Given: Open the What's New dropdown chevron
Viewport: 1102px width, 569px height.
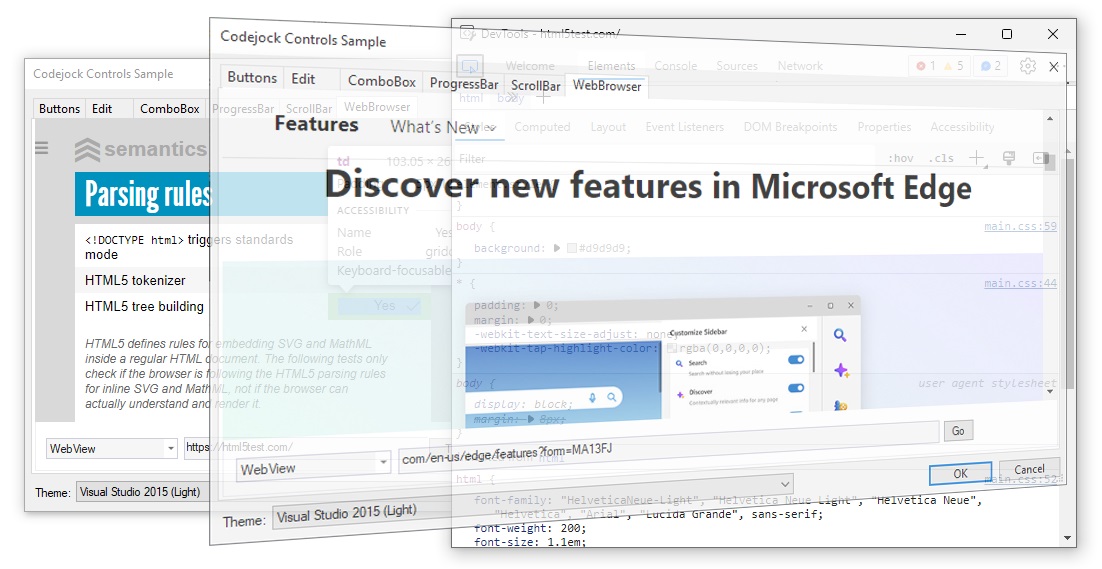Looking at the screenshot, I should tap(491, 128).
